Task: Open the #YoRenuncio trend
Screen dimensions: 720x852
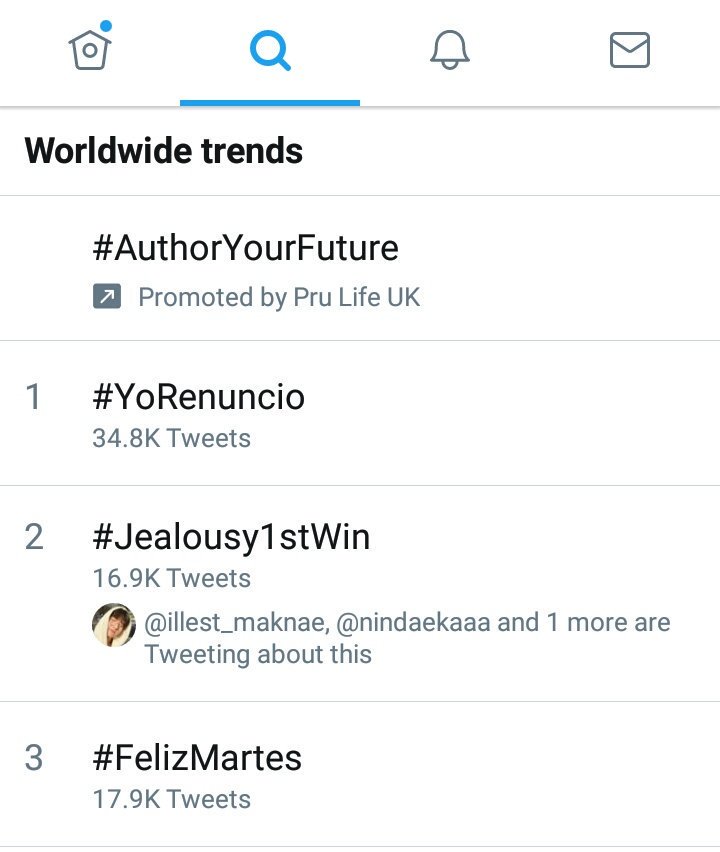Action: (x=198, y=397)
